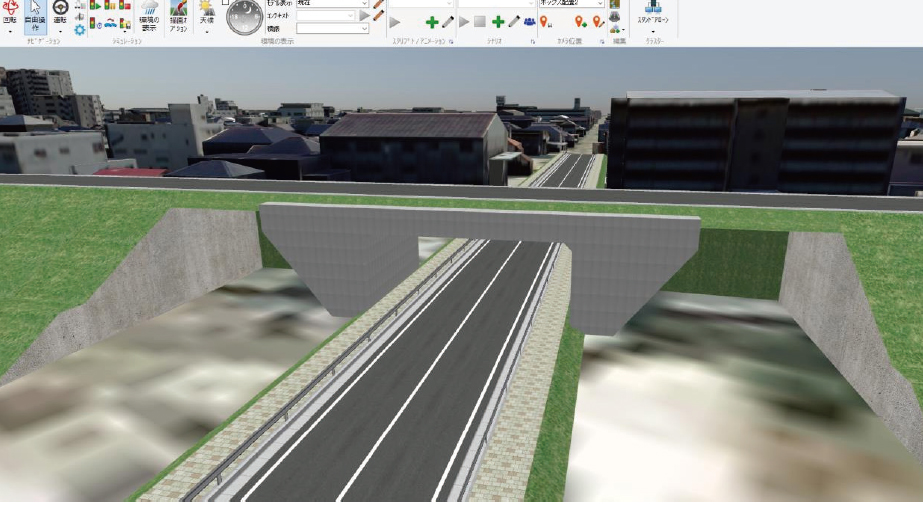The height and width of the screenshot is (515, 923).
Task: Open the blue gear settings icon
Action: coord(80,29)
